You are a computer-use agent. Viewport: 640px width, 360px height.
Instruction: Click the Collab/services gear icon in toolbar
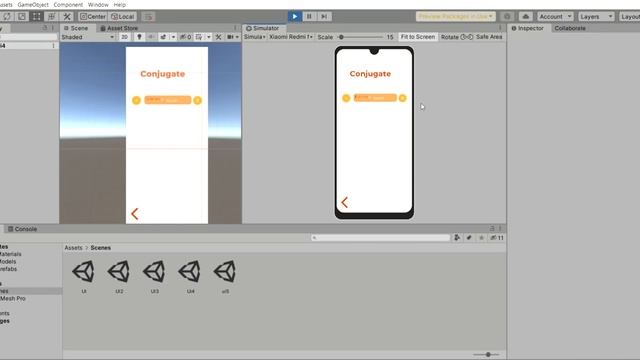coord(507,16)
